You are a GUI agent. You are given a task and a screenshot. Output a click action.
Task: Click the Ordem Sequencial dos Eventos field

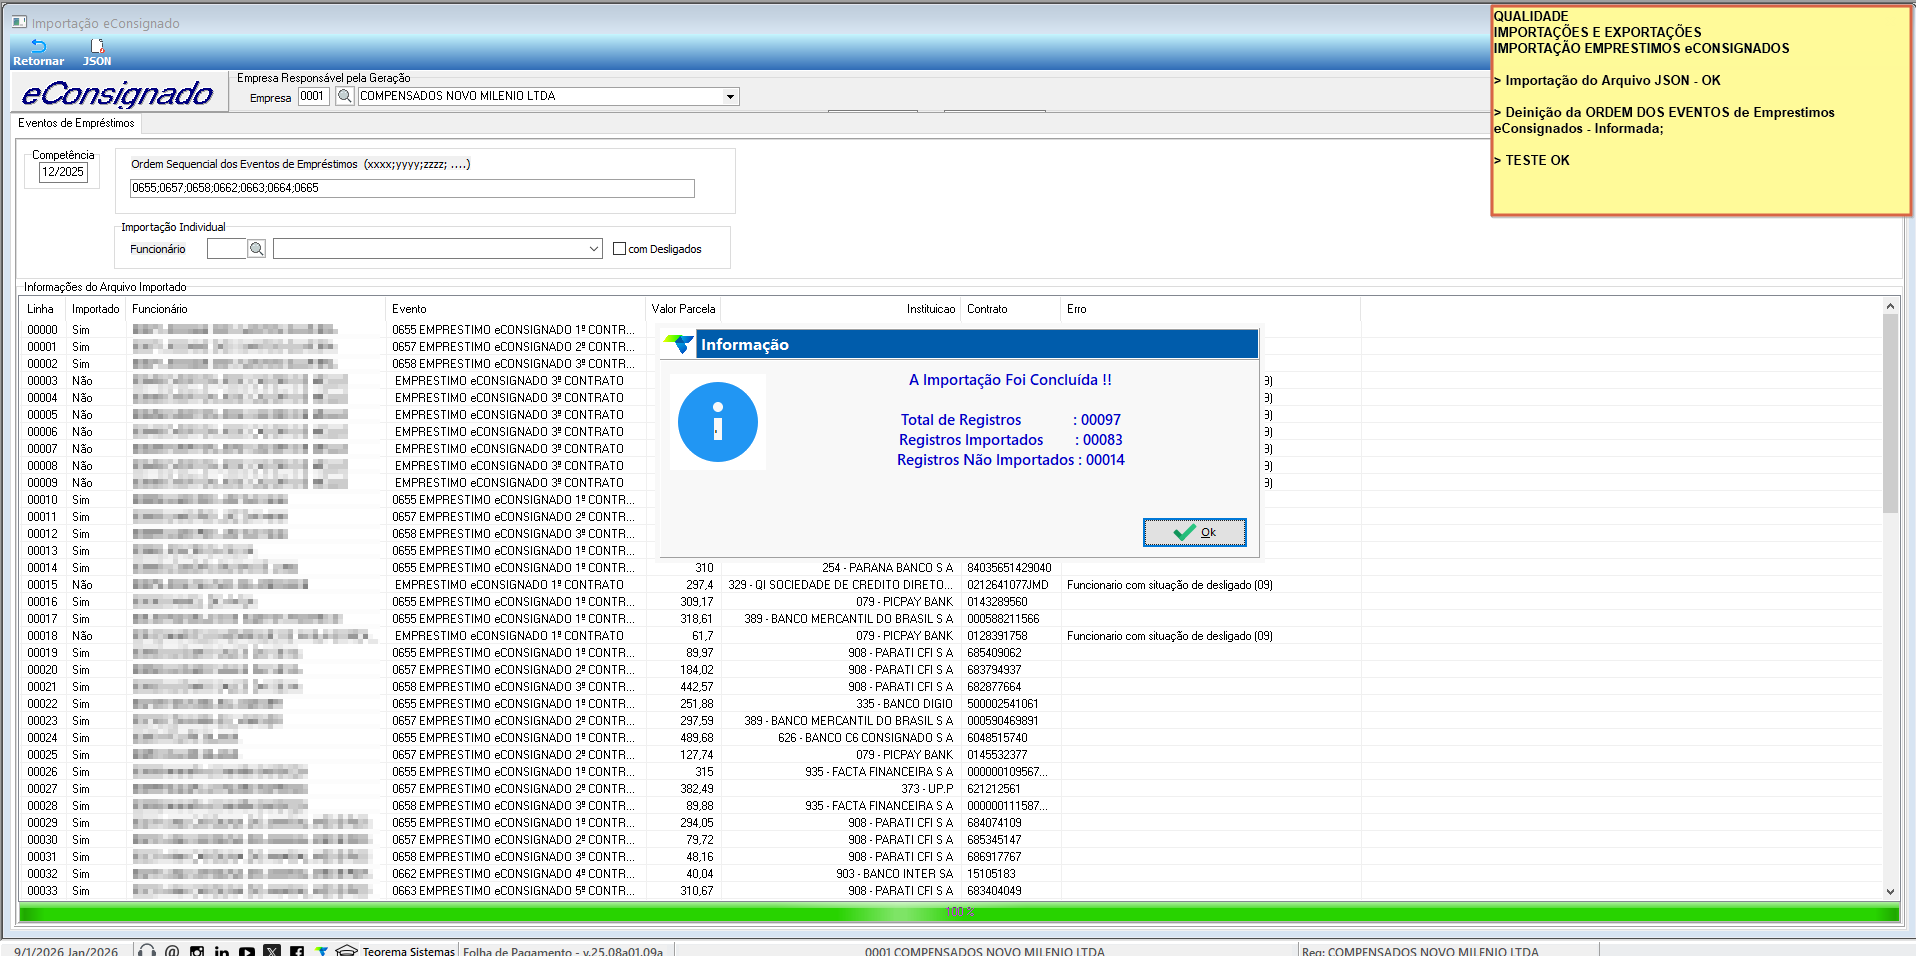coord(412,188)
